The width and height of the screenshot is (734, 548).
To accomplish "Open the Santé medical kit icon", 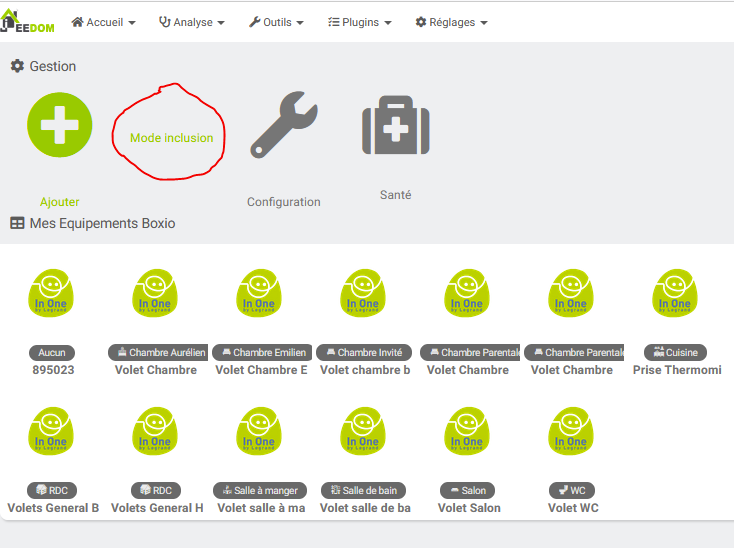I will coord(396,125).
